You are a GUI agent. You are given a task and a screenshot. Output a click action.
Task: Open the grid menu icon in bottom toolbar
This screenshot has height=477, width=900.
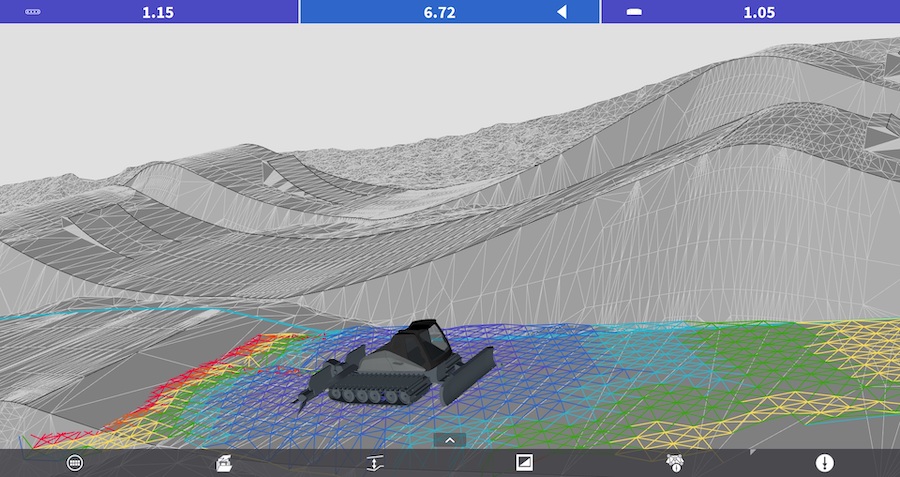tap(75, 463)
